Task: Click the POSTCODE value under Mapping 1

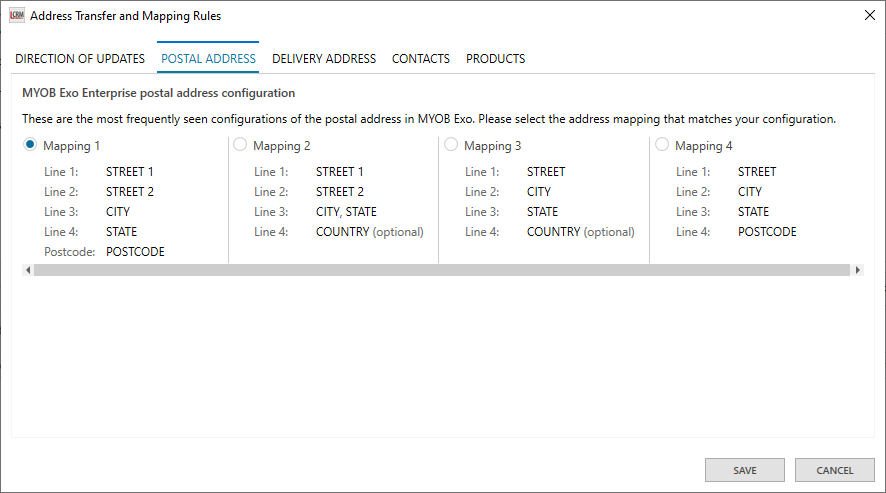Action: (x=135, y=252)
